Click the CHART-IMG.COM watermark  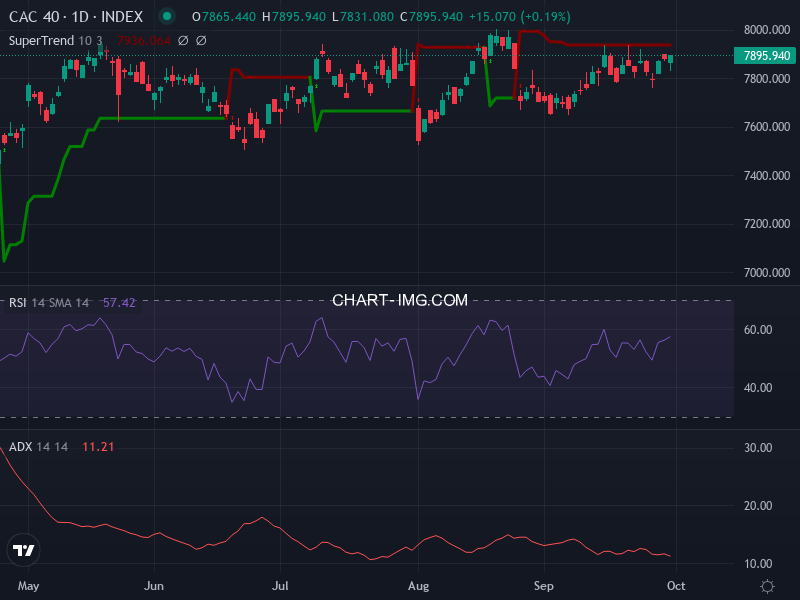point(400,300)
